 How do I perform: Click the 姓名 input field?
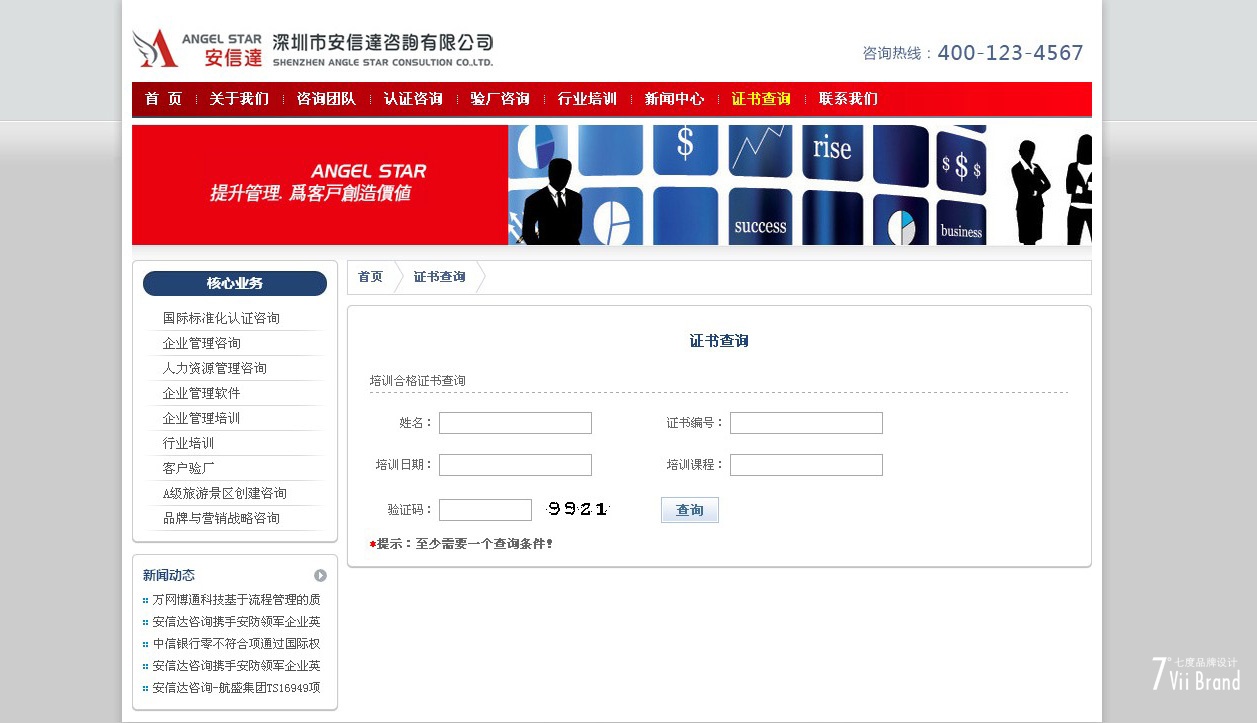[515, 423]
